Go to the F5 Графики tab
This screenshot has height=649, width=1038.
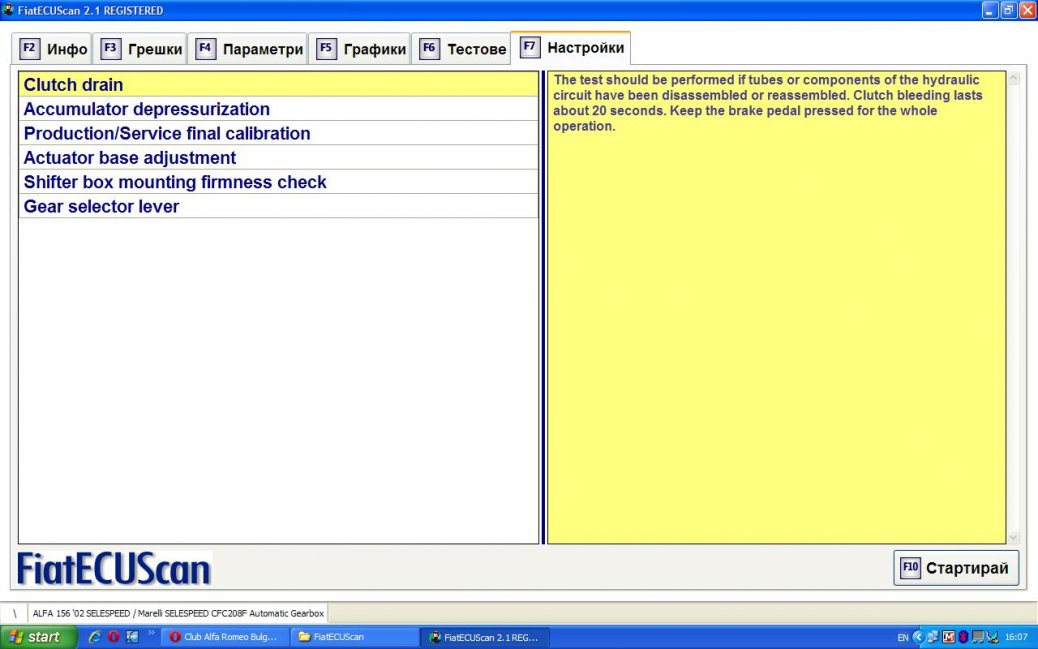tap(362, 49)
